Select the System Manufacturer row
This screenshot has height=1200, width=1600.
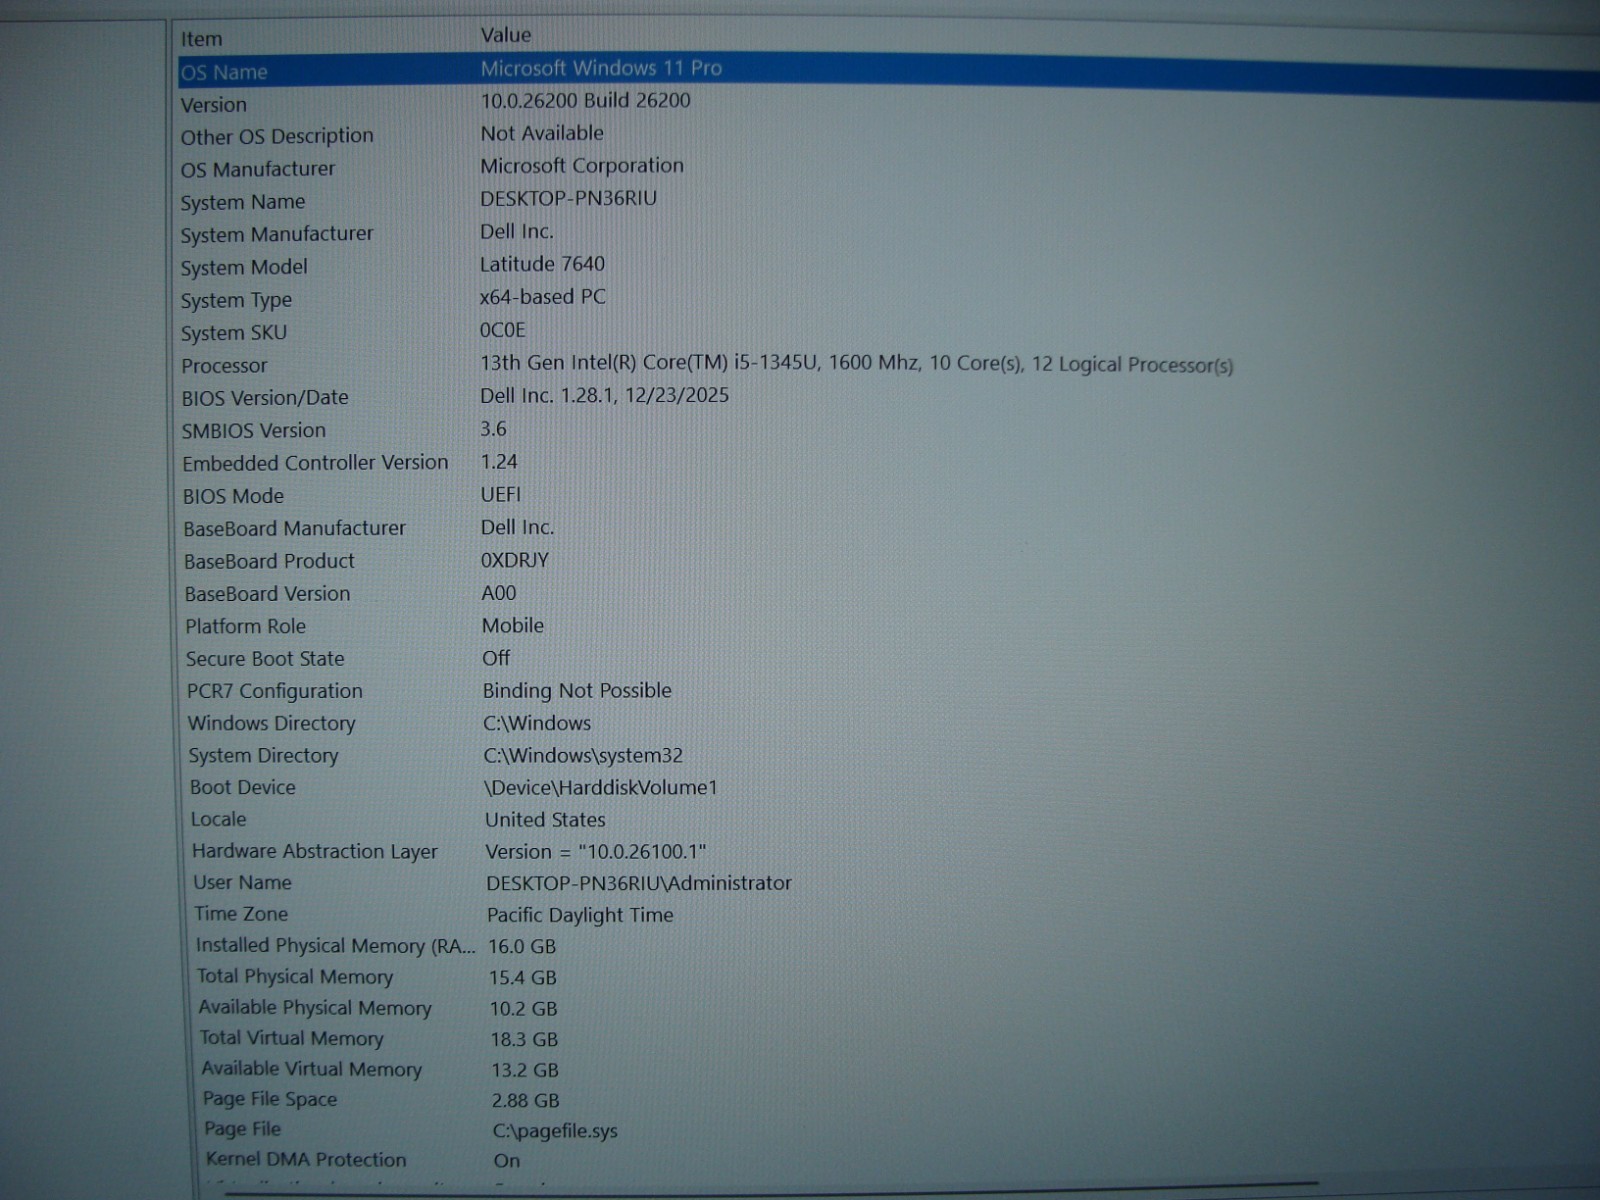pos(277,234)
